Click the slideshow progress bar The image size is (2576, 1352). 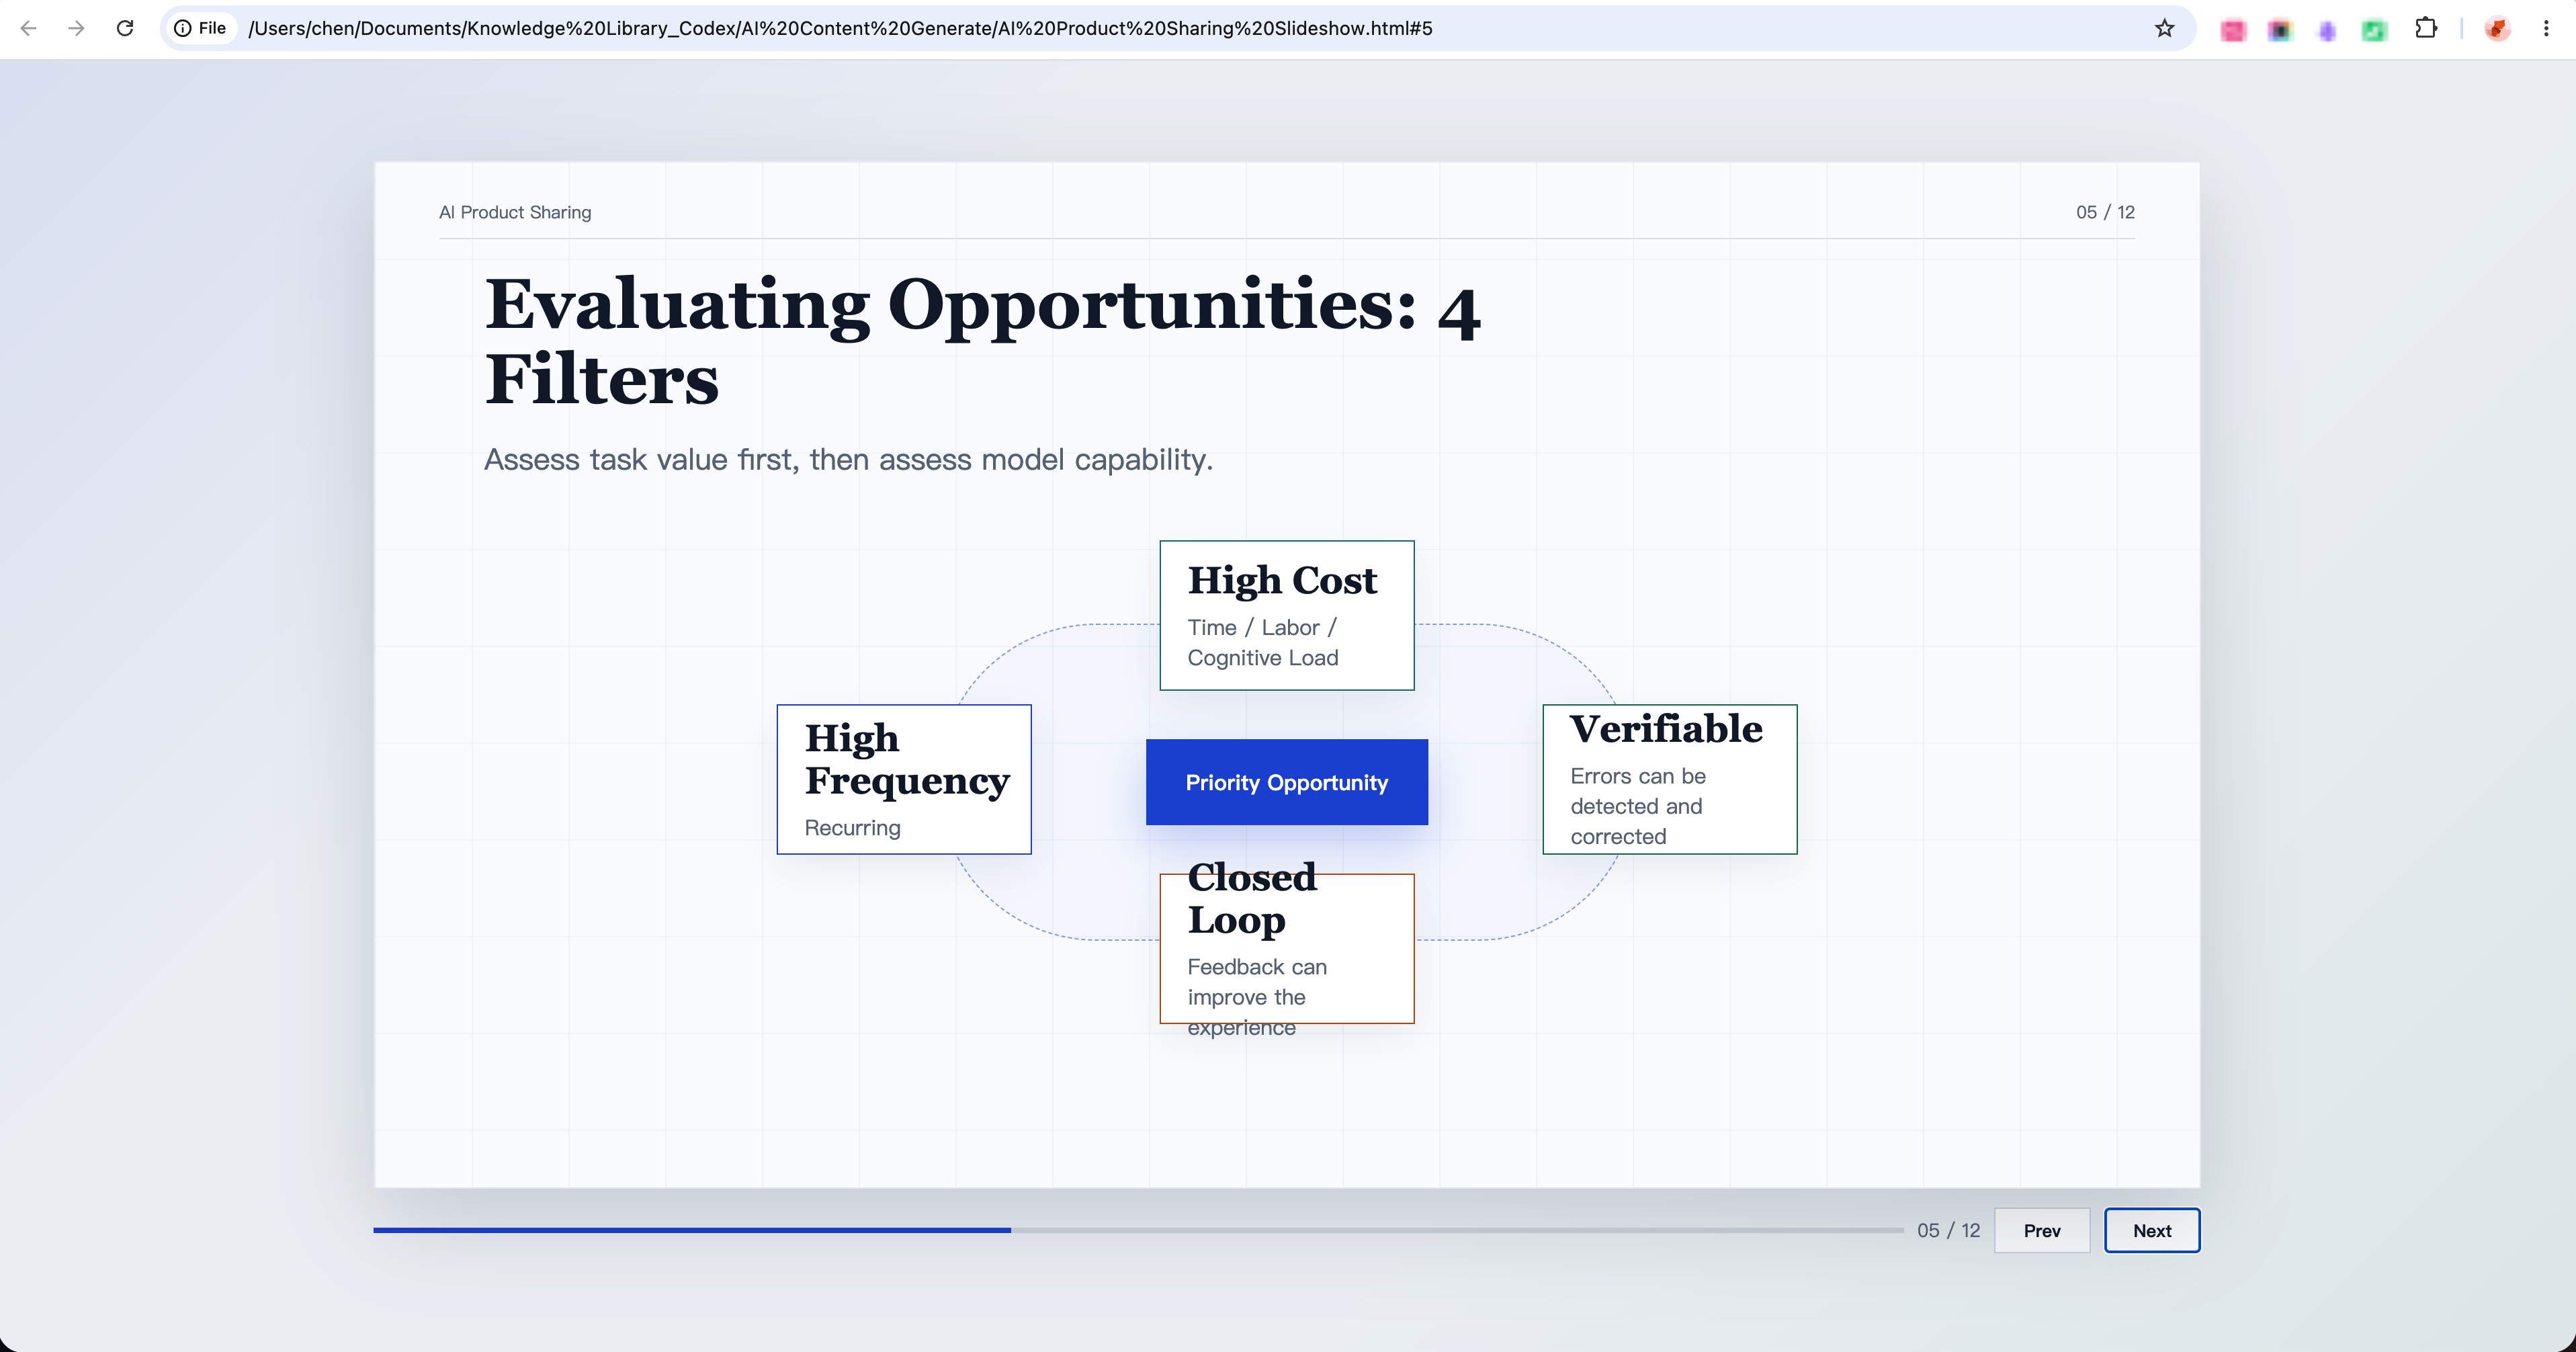click(x=1138, y=1230)
